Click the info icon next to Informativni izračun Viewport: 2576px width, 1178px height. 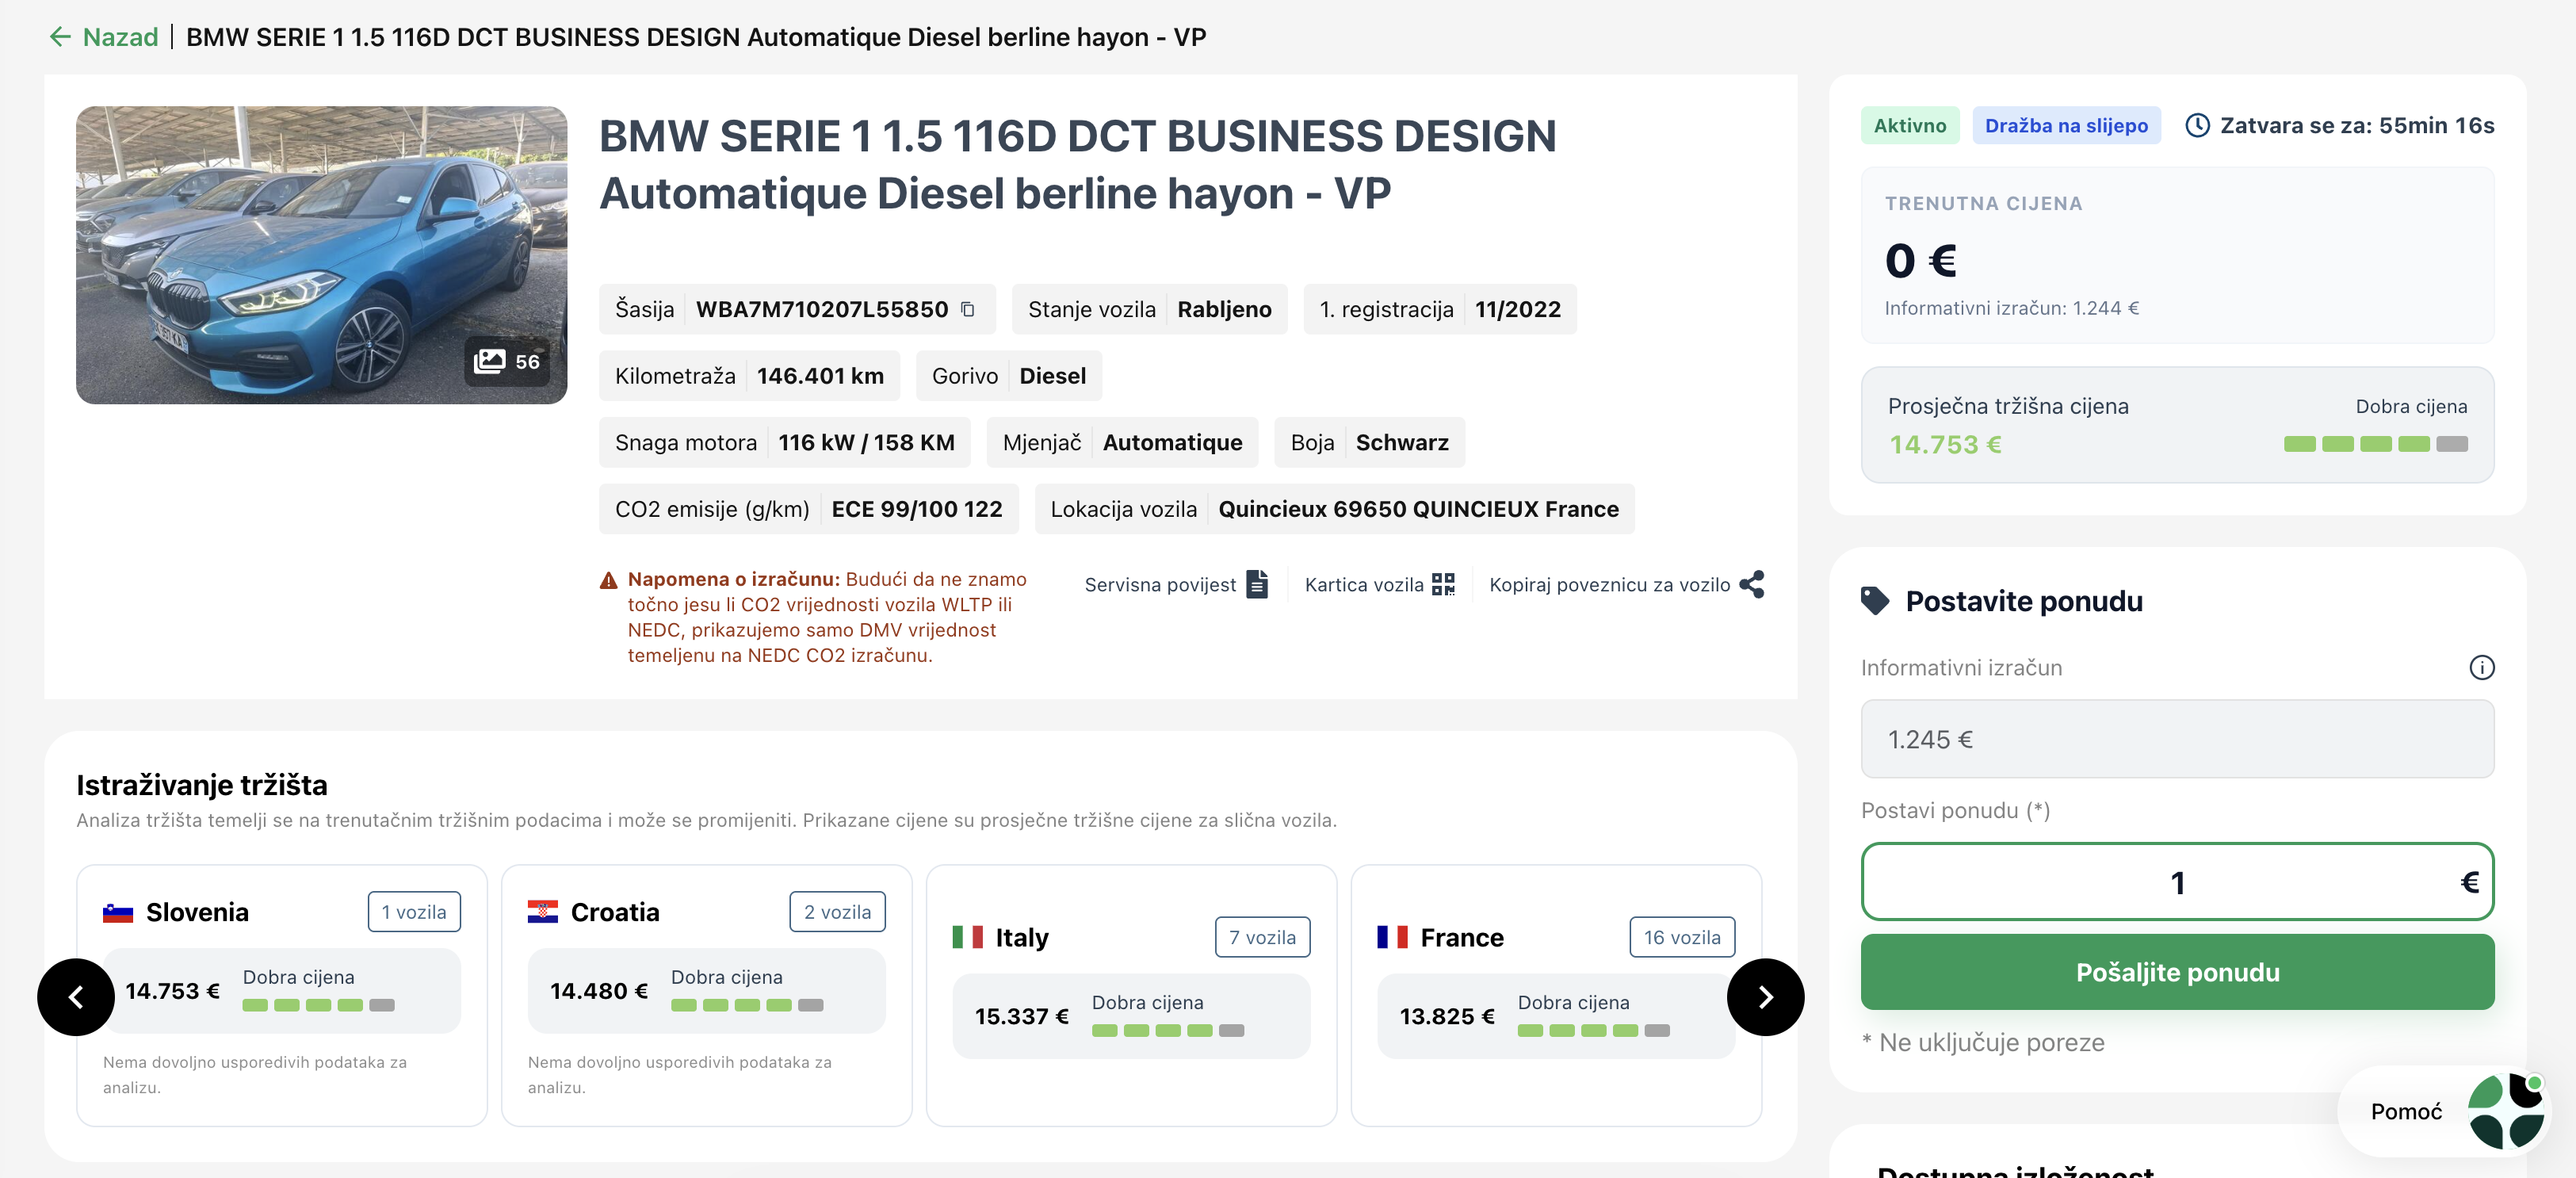[x=2481, y=668]
